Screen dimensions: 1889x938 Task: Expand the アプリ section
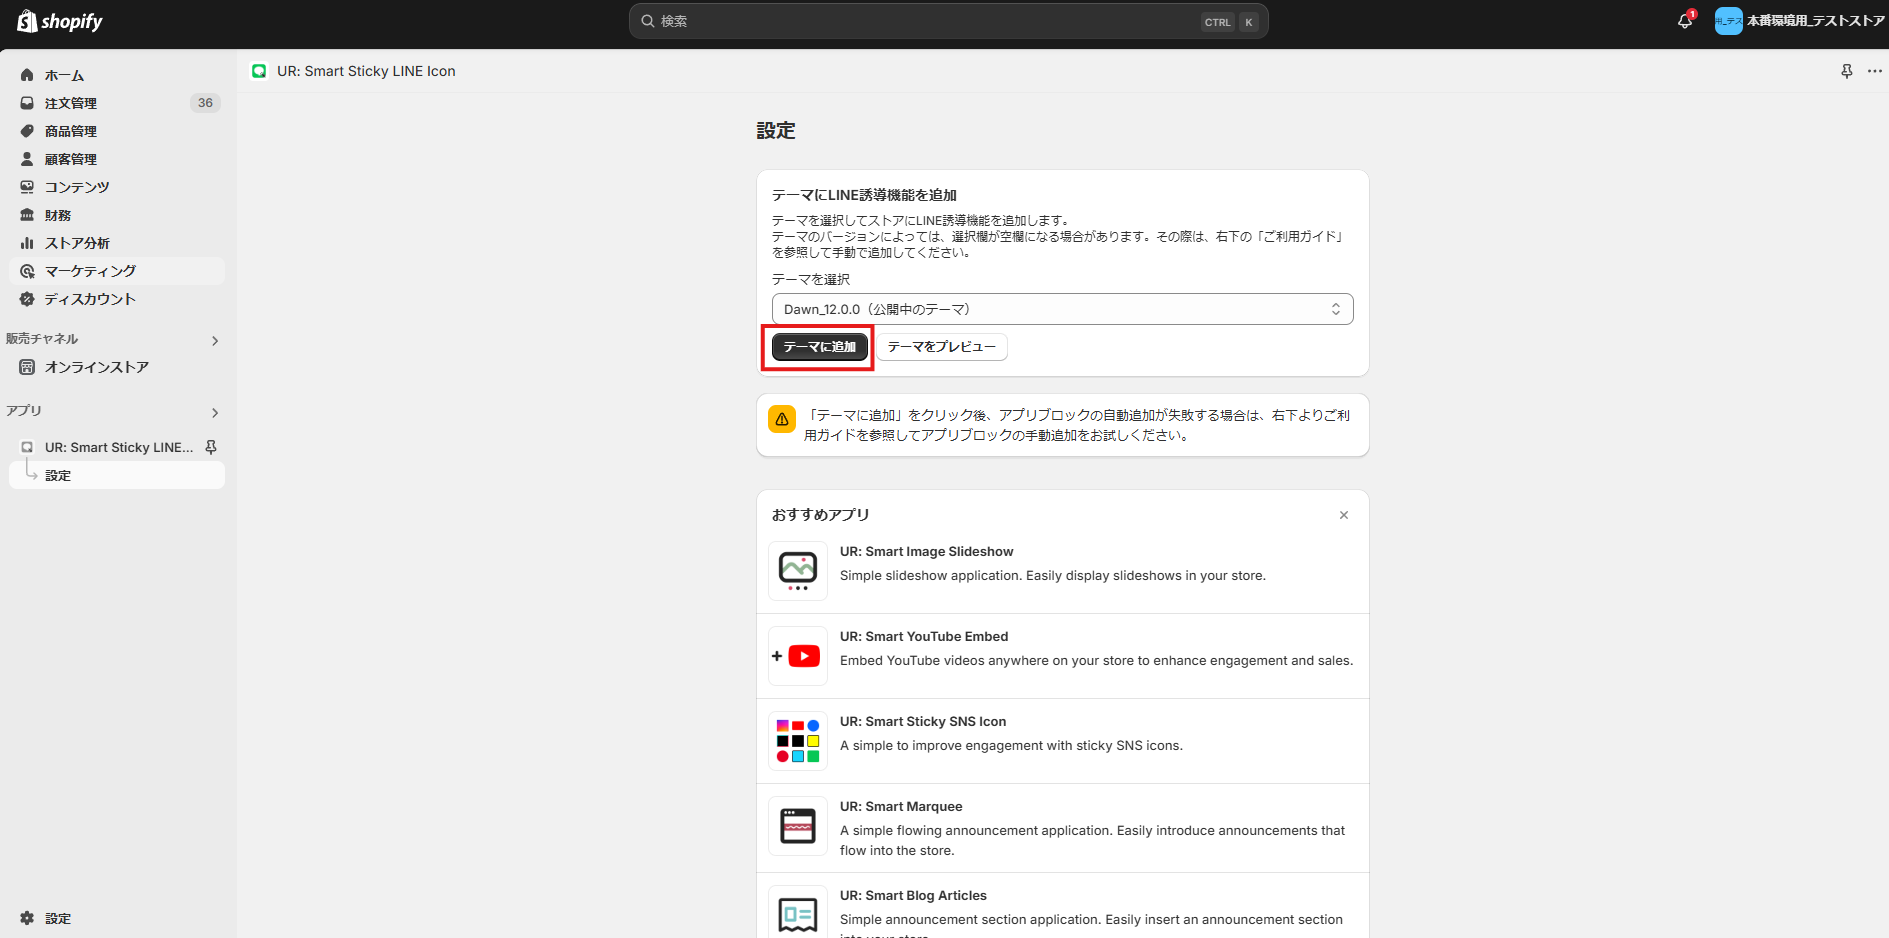[214, 412]
